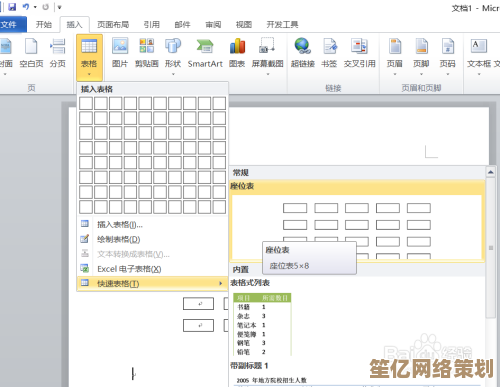Choose 绘制表格(D) menu entry
Image resolution: width=500 pixels, height=387 pixels.
[152, 239]
